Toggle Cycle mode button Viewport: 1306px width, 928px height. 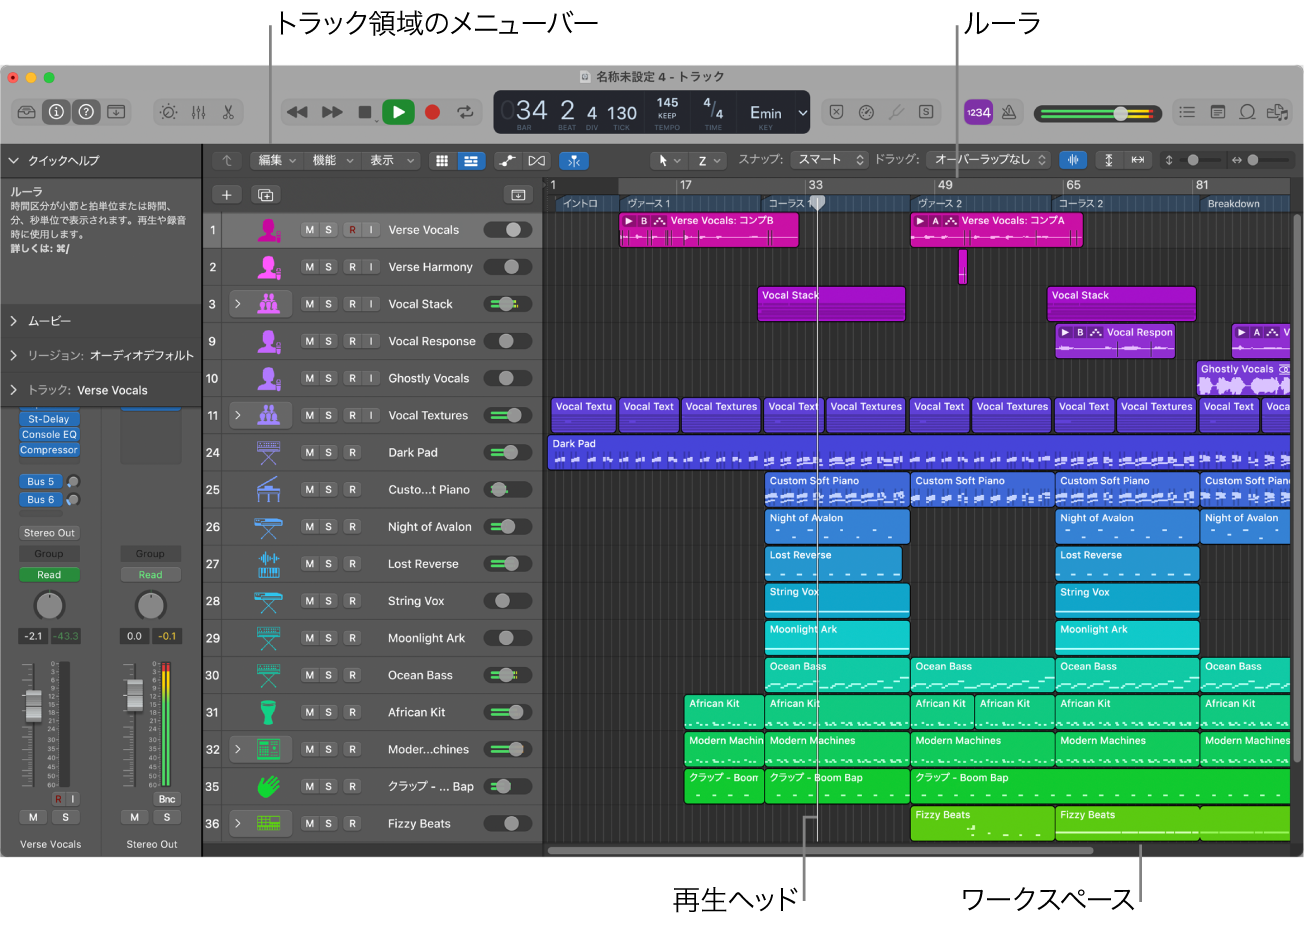(465, 112)
